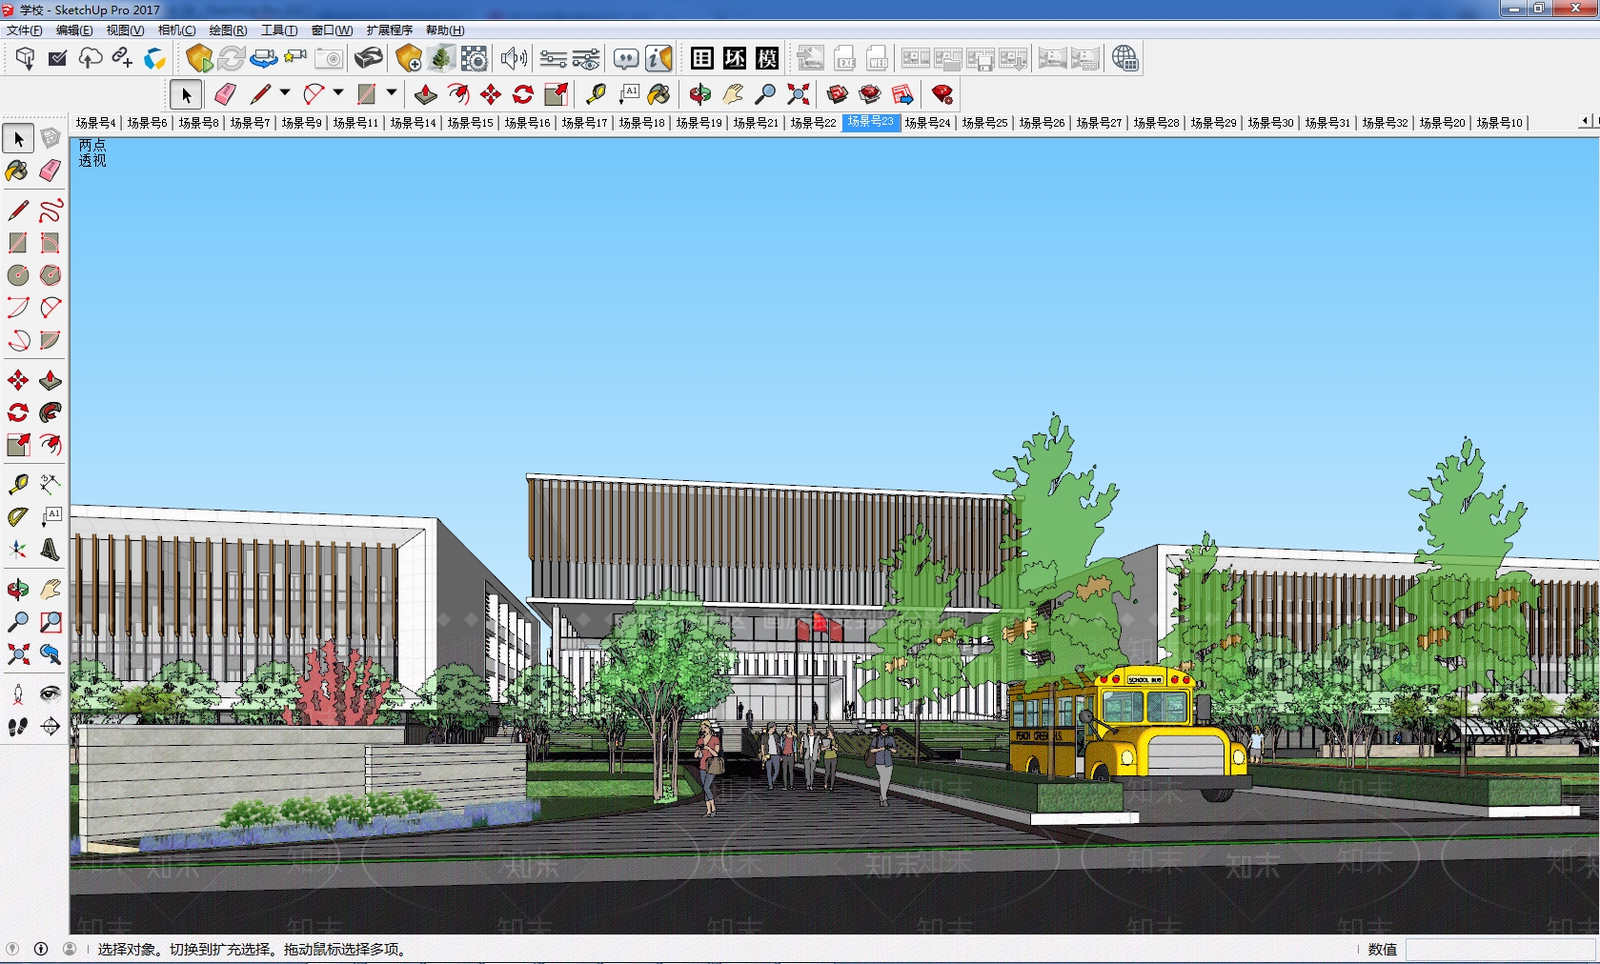Click the sign-in user status bar icon

tap(69, 948)
